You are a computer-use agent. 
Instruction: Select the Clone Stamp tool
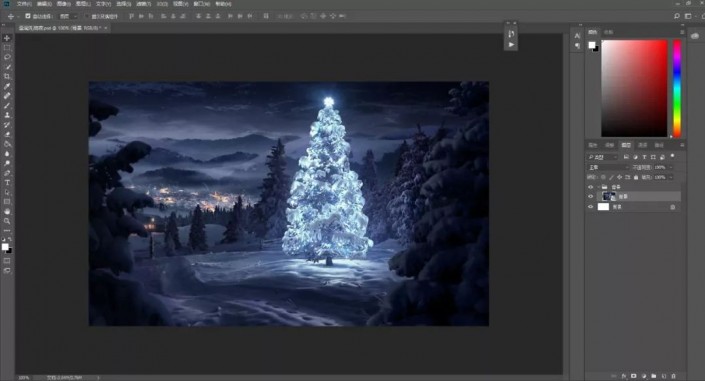(x=7, y=115)
